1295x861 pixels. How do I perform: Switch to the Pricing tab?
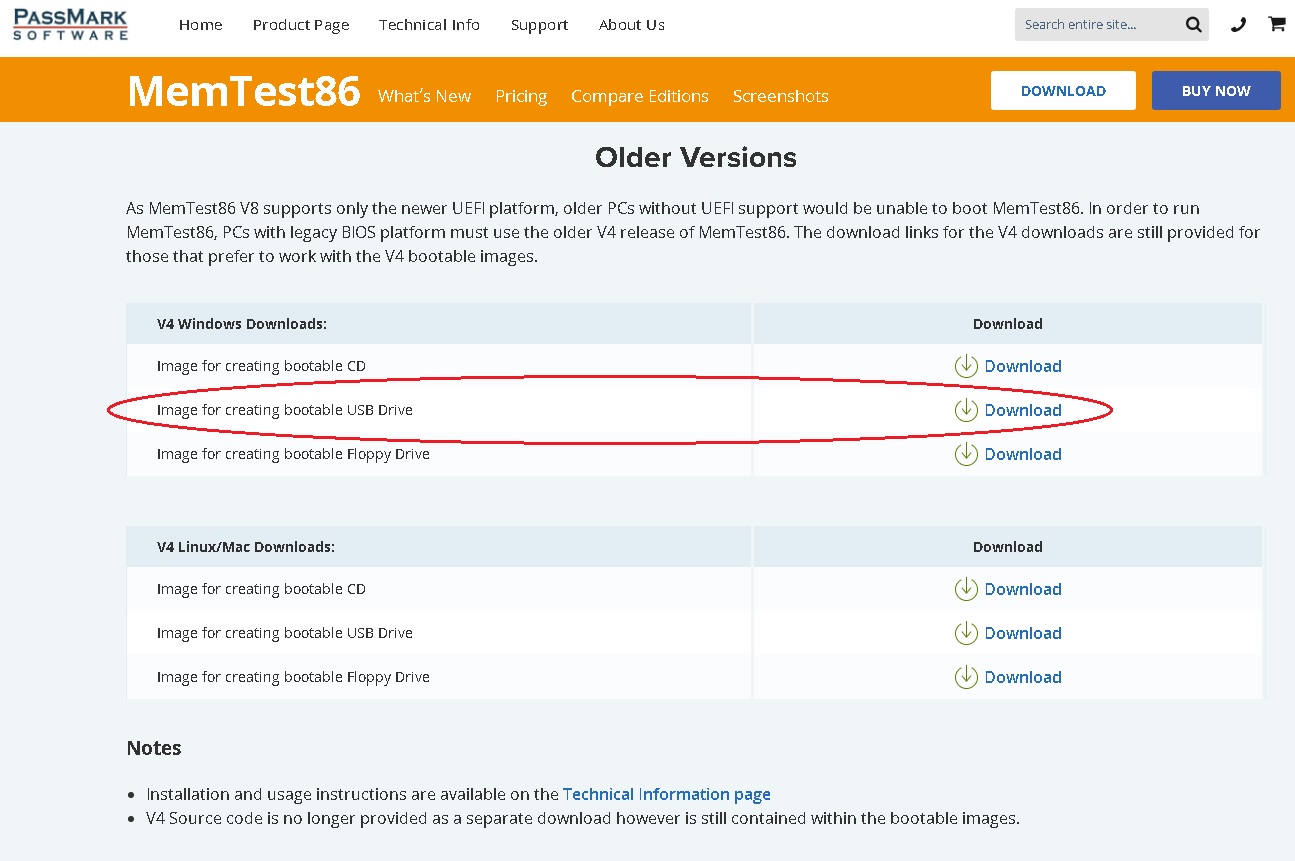click(x=521, y=96)
